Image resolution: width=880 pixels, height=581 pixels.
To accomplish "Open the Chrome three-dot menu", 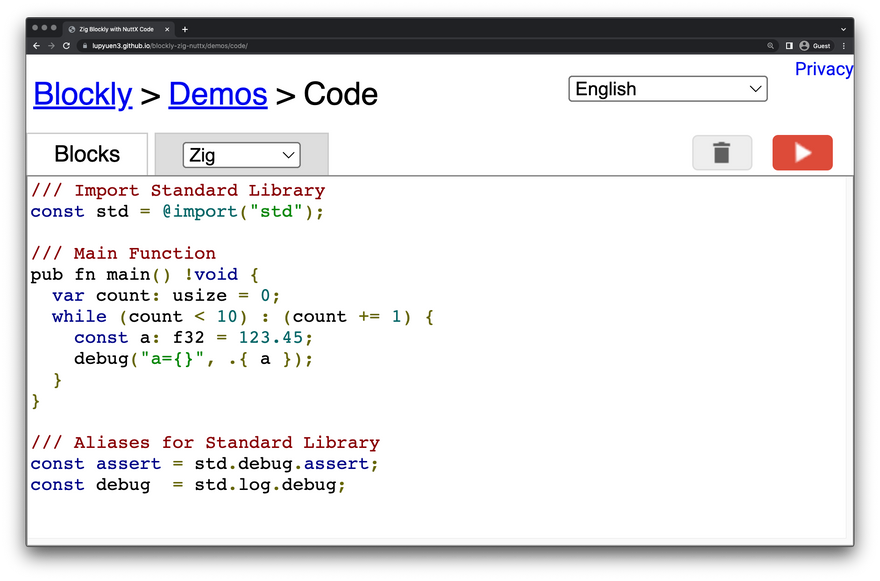I will tap(844, 46).
